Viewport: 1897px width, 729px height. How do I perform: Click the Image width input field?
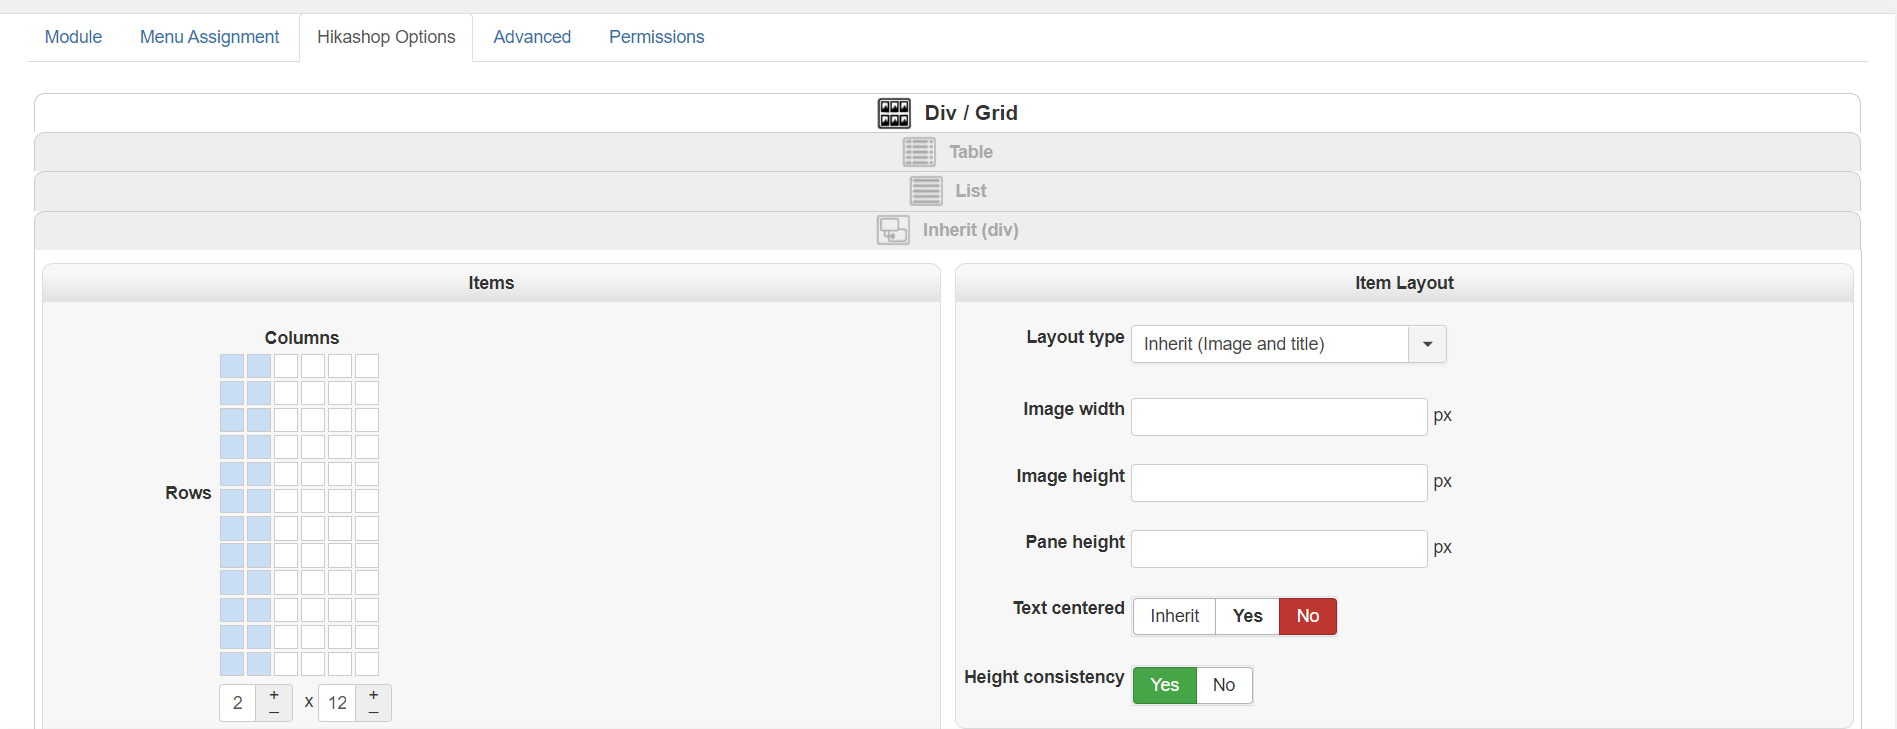coord(1278,417)
